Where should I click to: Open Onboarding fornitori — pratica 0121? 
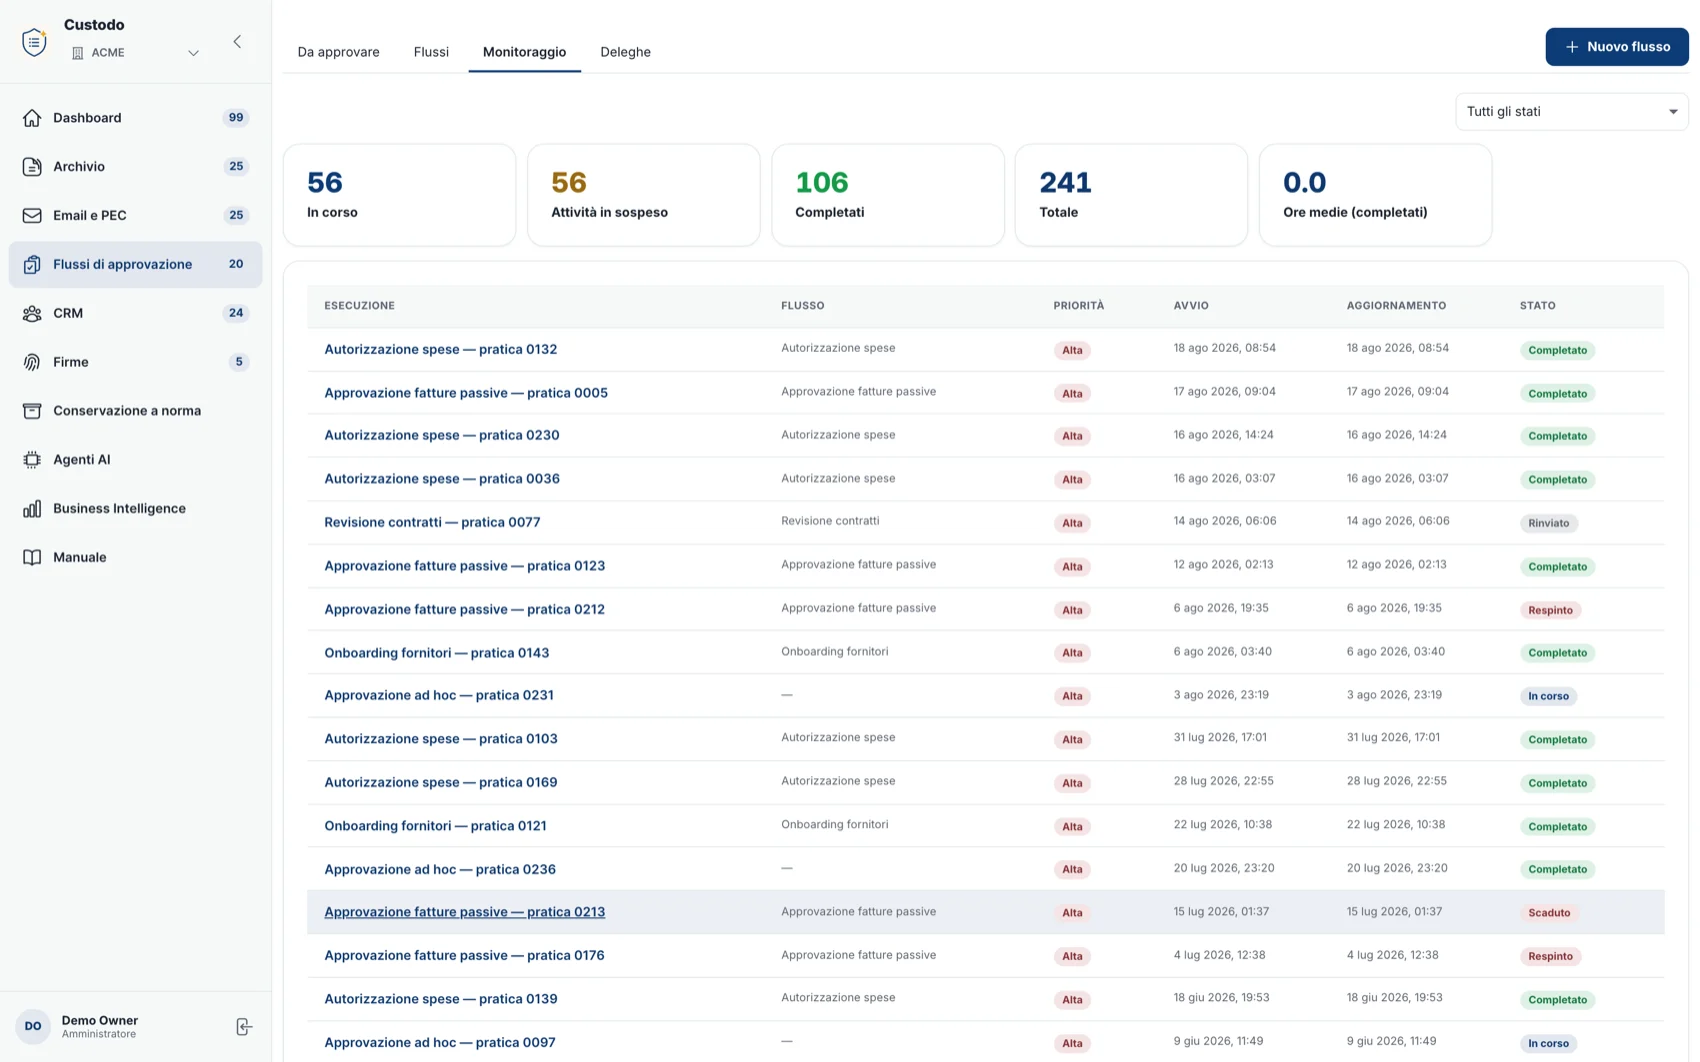[x=435, y=826]
